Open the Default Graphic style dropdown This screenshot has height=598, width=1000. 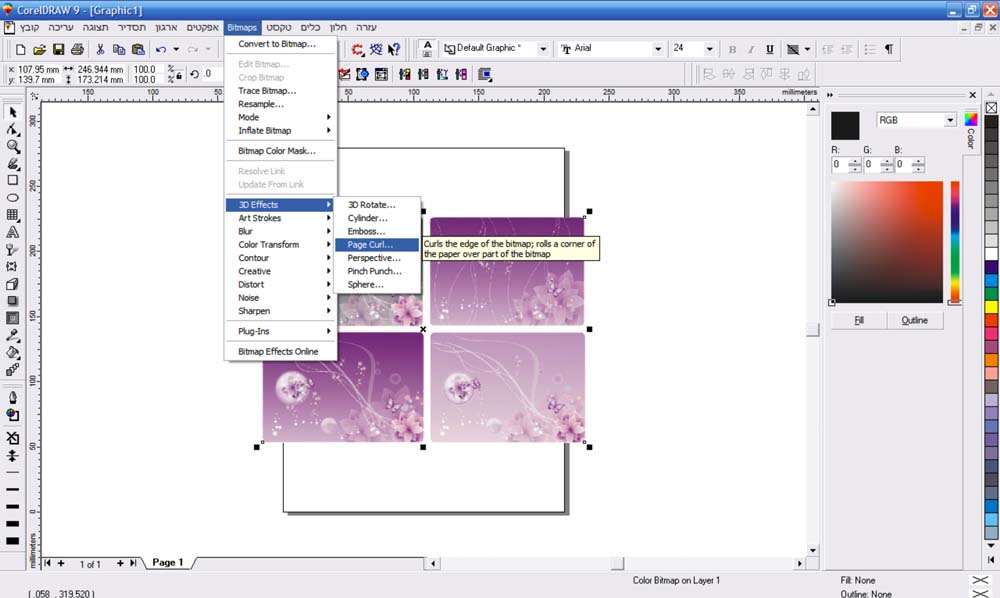click(x=543, y=48)
